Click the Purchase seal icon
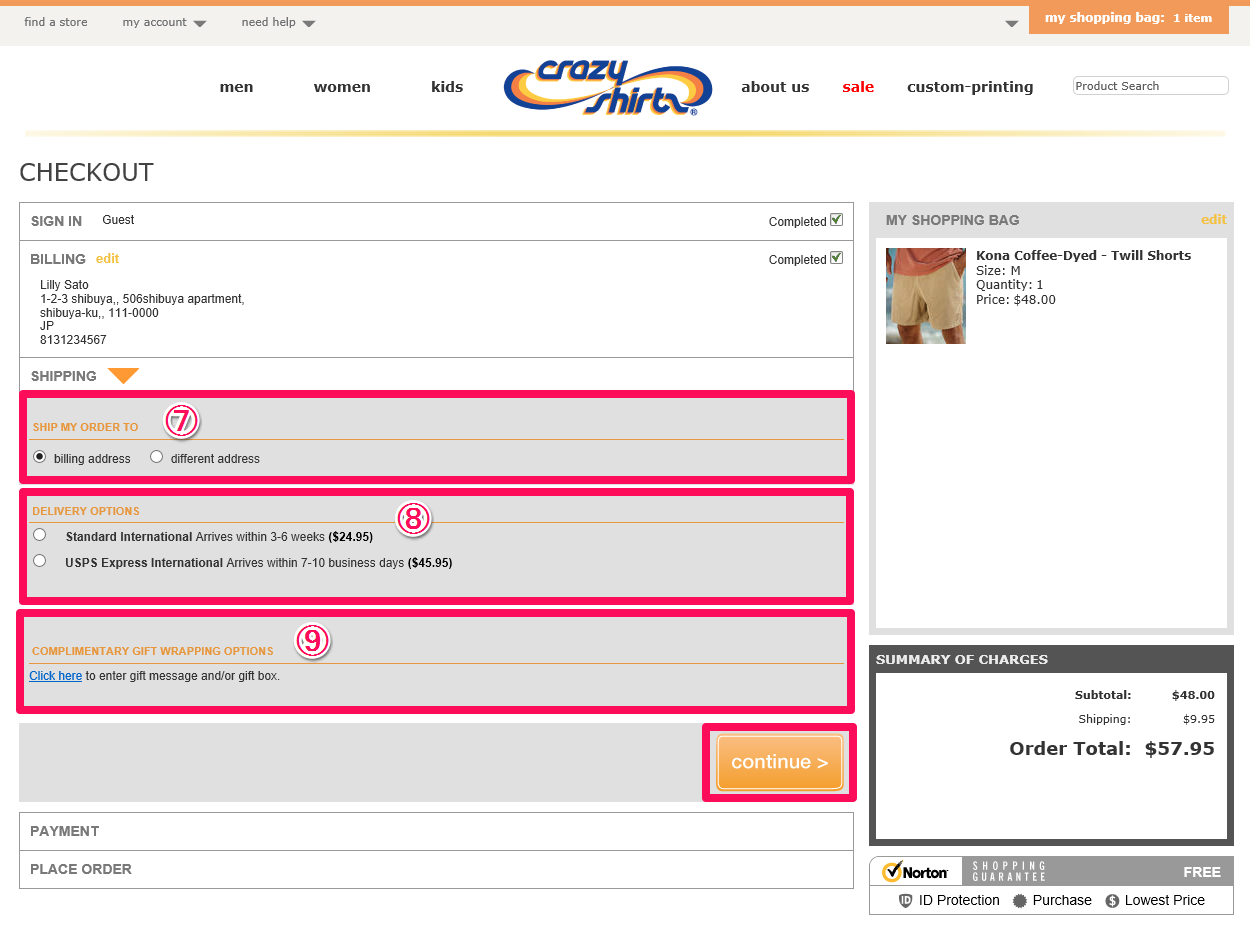This screenshot has width=1250, height=925. (x=1020, y=900)
